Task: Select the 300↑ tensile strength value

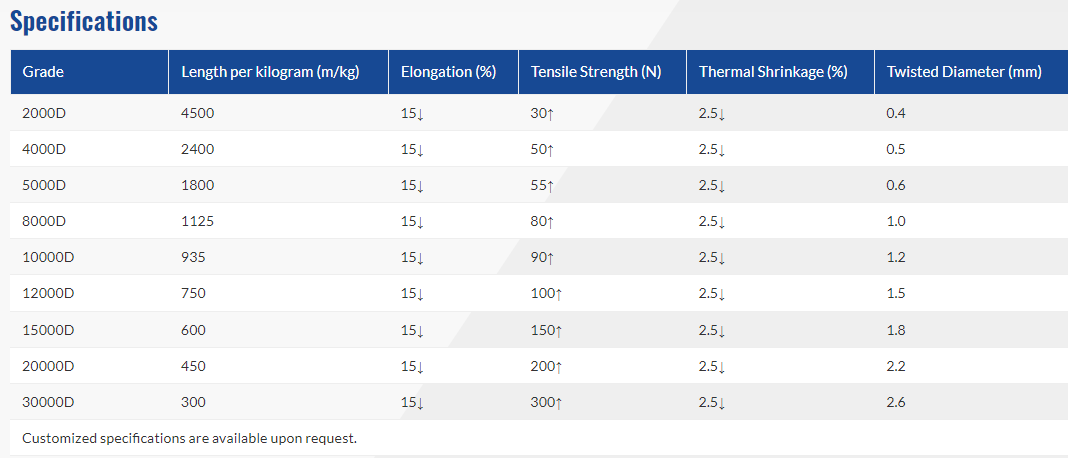Action: click(546, 402)
